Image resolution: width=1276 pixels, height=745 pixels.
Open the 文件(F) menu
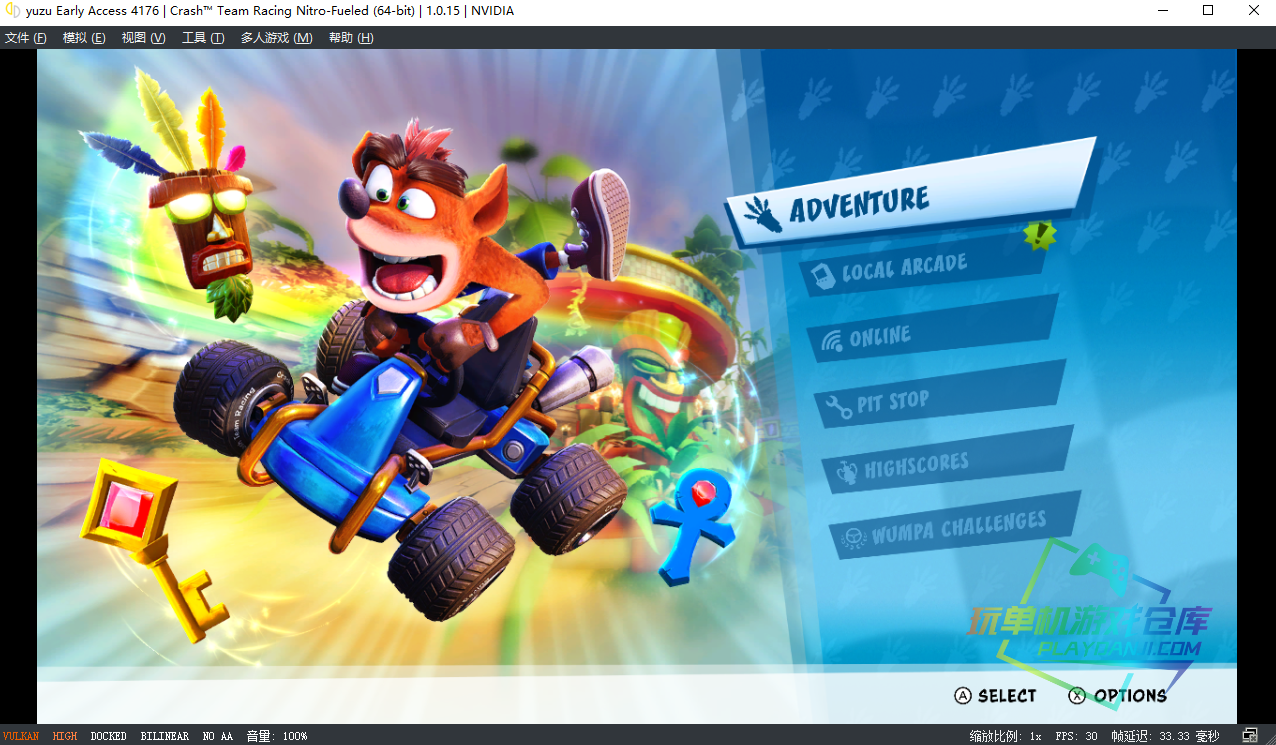click(x=26, y=38)
